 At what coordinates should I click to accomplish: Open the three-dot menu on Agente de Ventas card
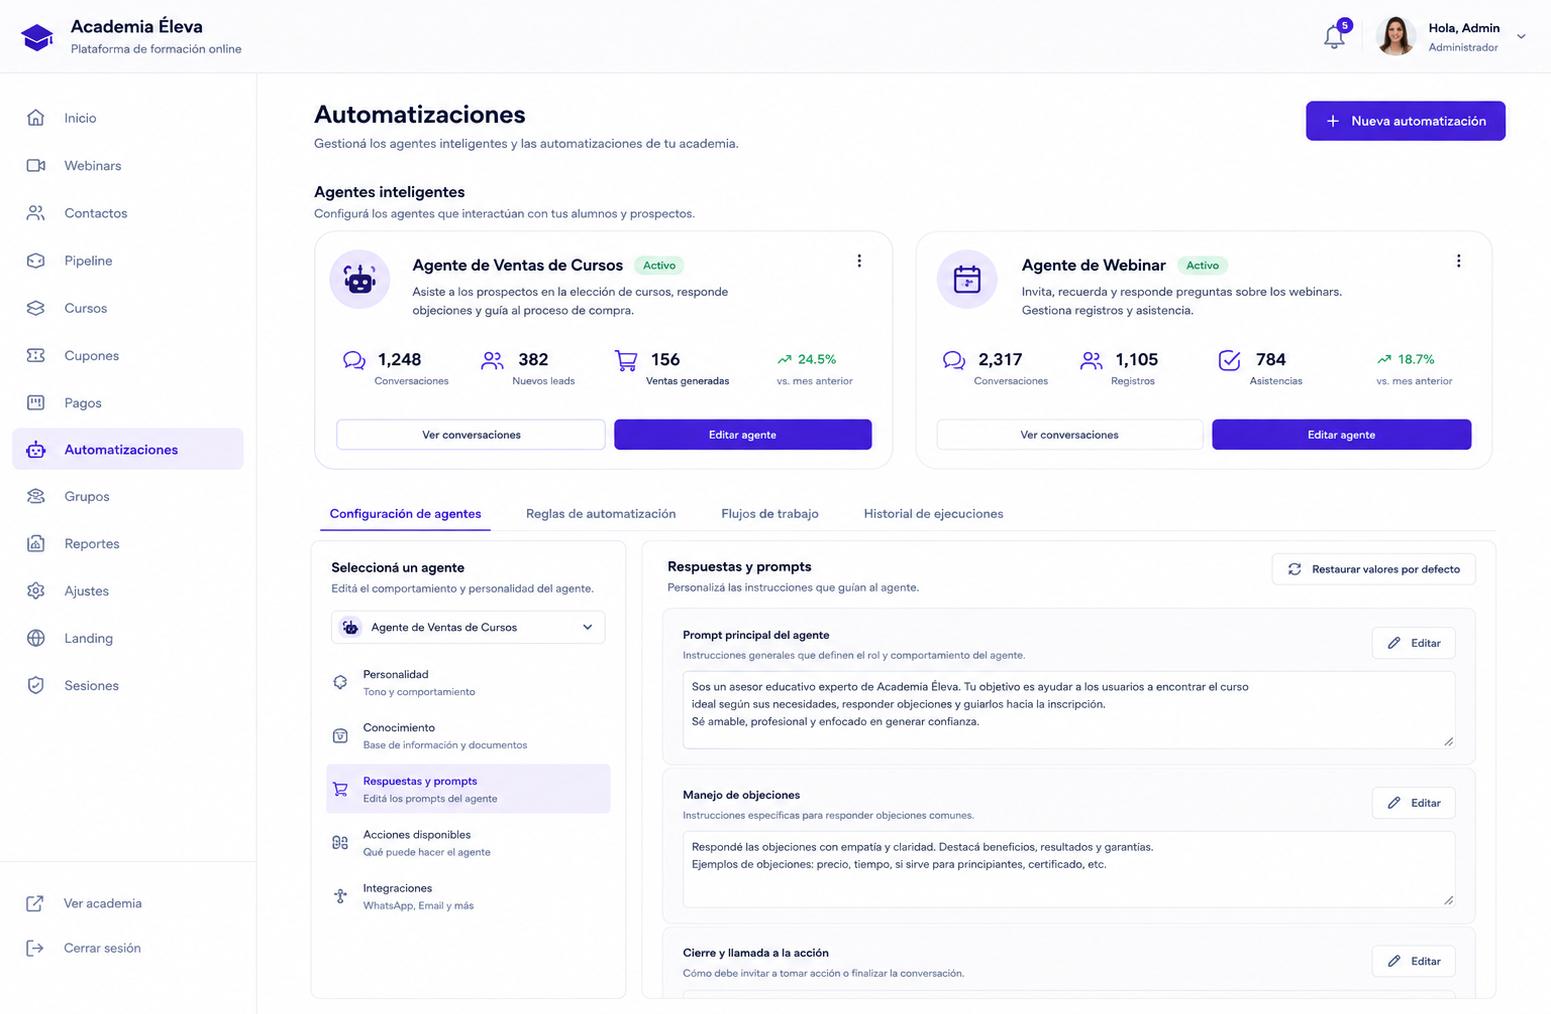(859, 261)
